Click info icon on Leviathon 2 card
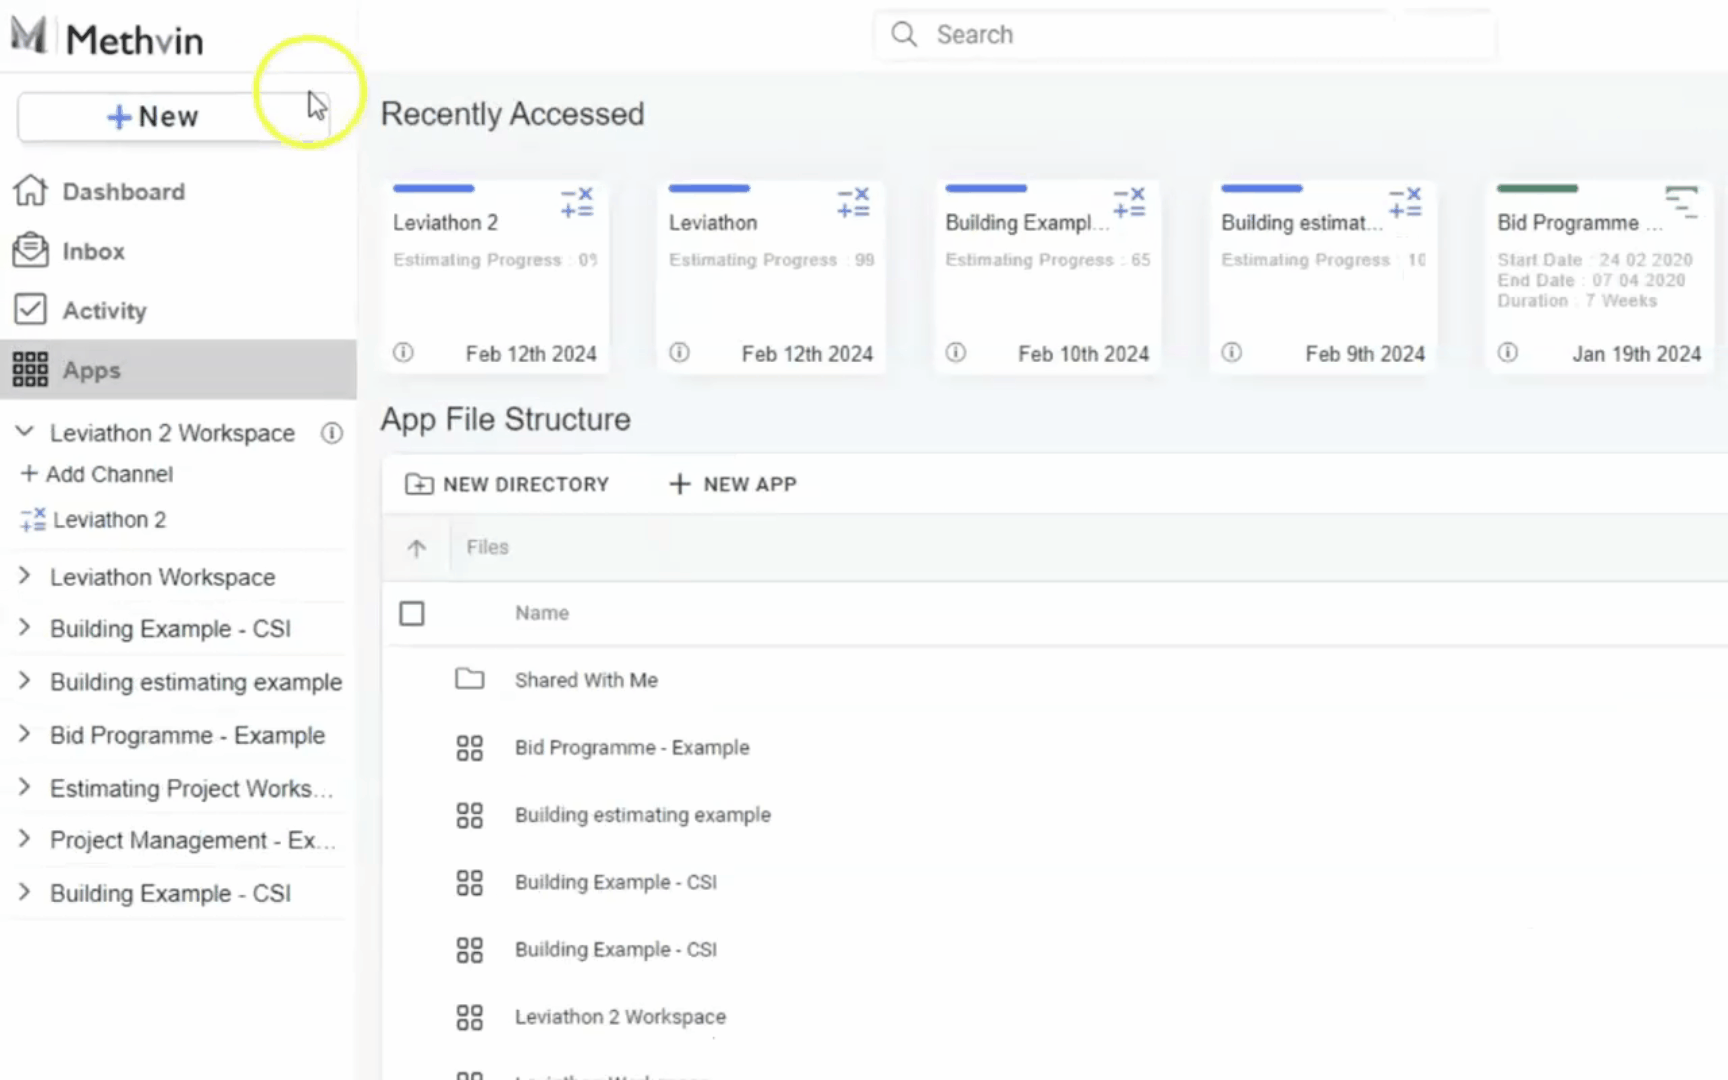 pyautogui.click(x=403, y=352)
